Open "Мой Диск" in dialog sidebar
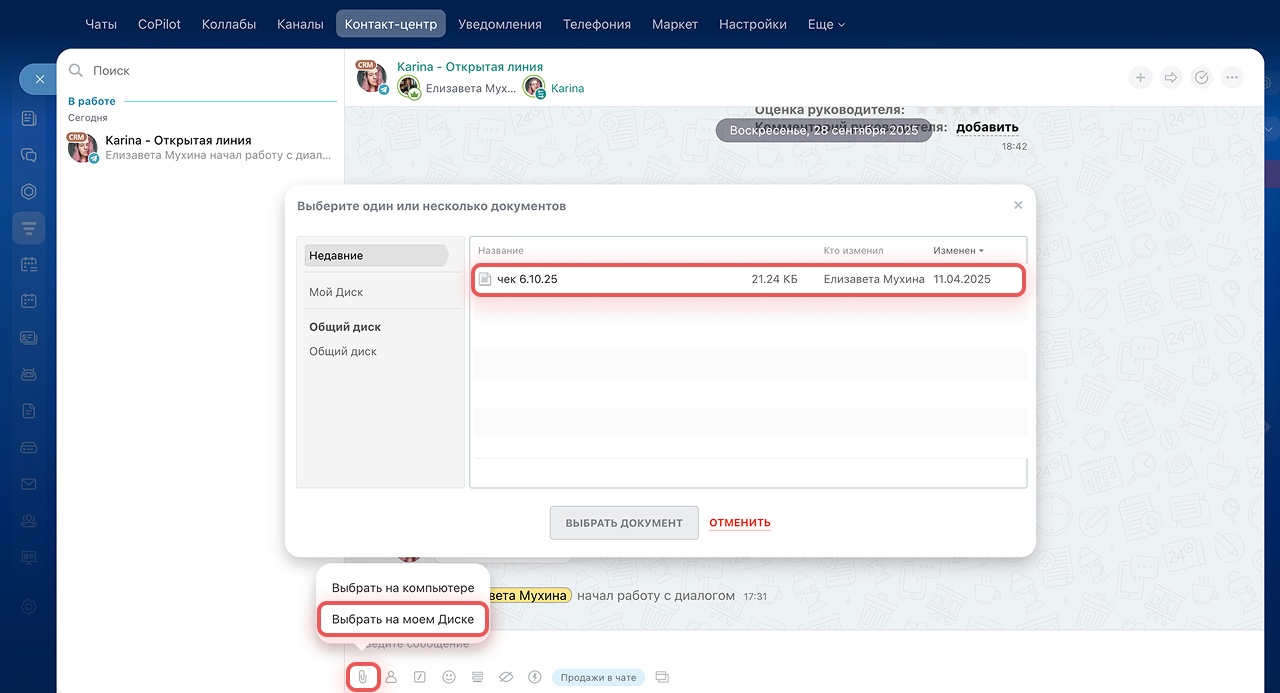1280x693 pixels. [336, 292]
